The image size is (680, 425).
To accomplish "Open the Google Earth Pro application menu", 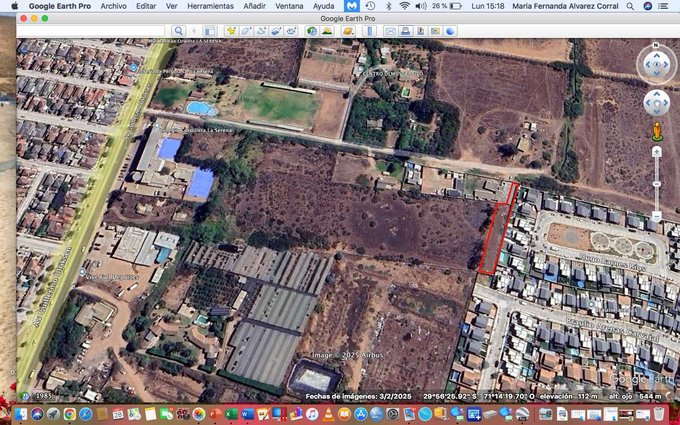I will [x=60, y=6].
